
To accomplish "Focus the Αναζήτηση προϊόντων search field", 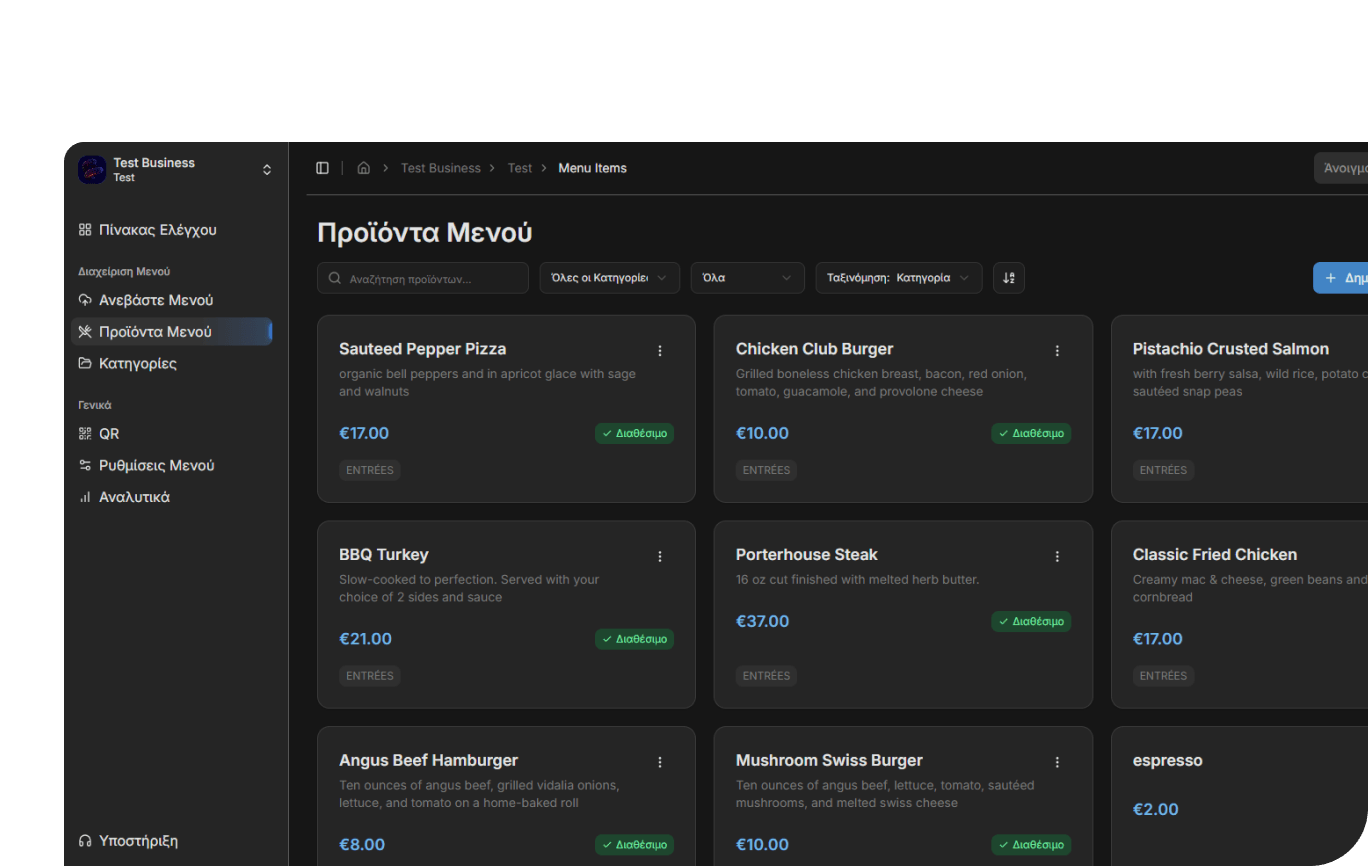I will (x=423, y=278).
